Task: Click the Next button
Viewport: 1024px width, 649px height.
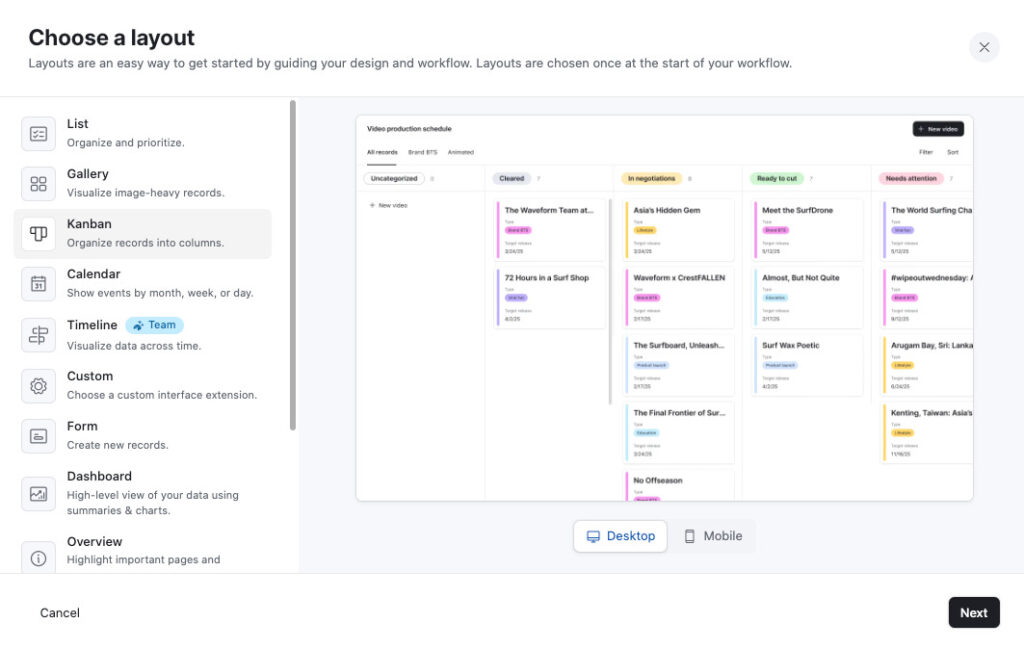Action: point(973,612)
